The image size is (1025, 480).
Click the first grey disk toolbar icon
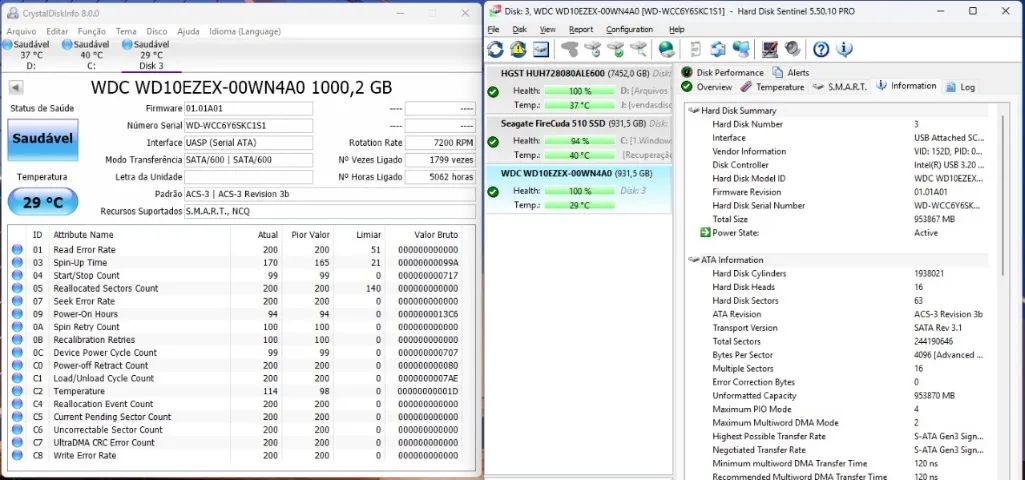569,49
